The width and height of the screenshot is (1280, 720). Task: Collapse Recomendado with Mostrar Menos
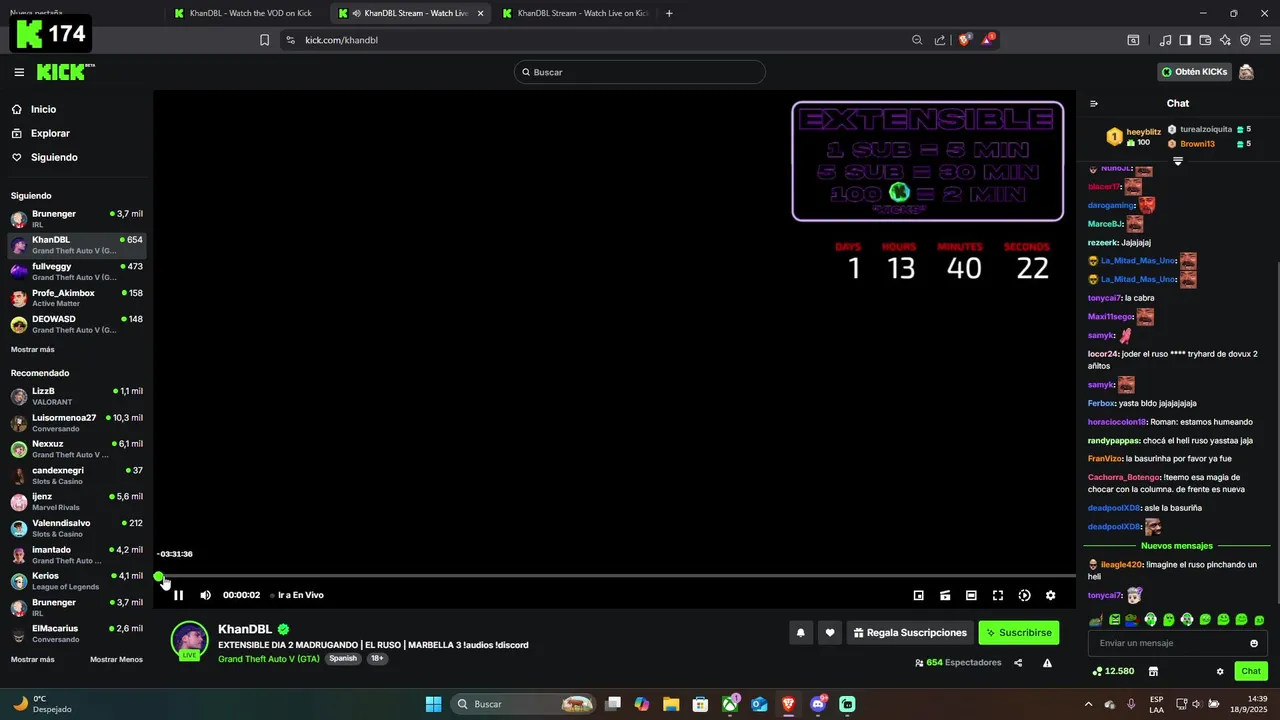[116, 660]
